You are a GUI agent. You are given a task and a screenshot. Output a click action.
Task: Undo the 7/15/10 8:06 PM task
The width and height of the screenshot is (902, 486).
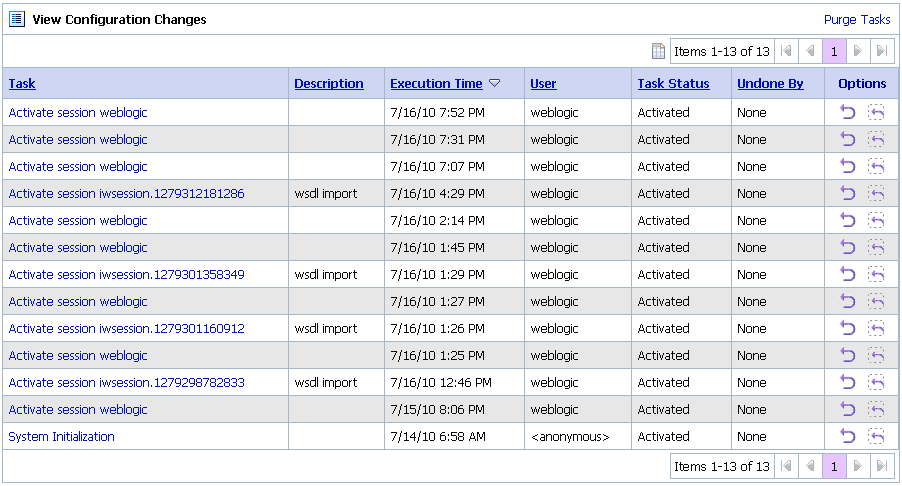point(848,410)
